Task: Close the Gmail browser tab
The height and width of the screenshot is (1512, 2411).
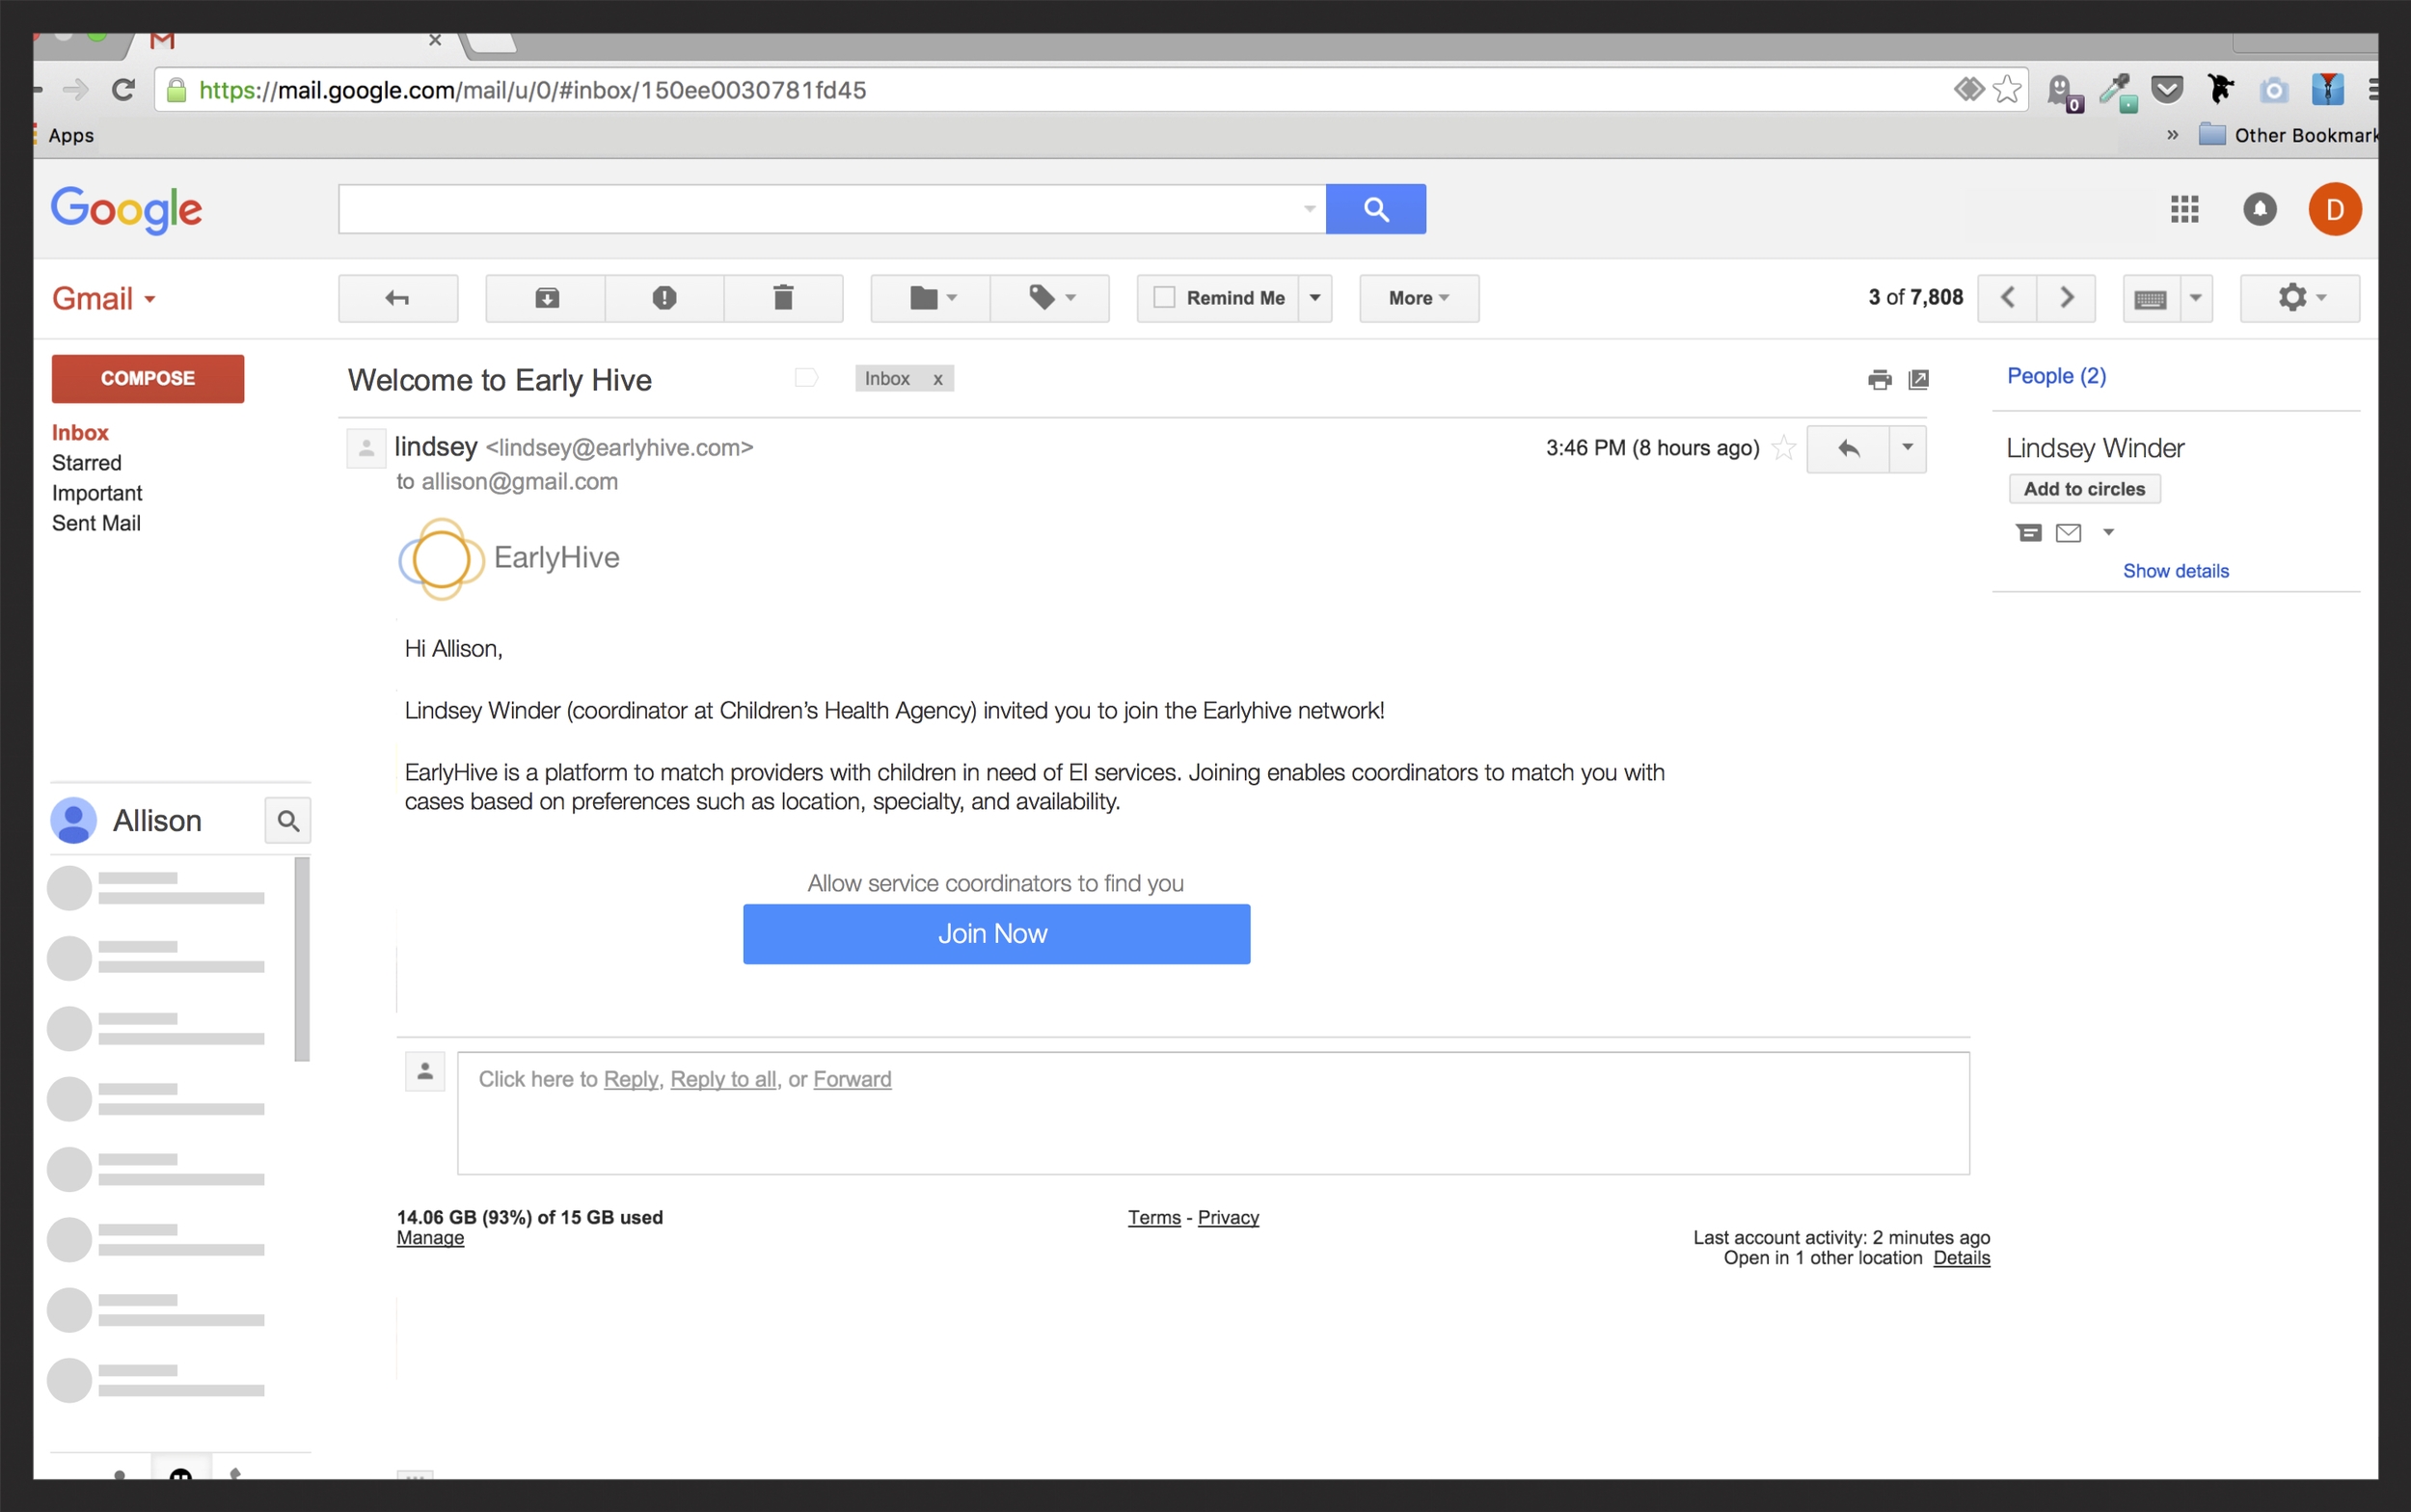Action: [435, 40]
